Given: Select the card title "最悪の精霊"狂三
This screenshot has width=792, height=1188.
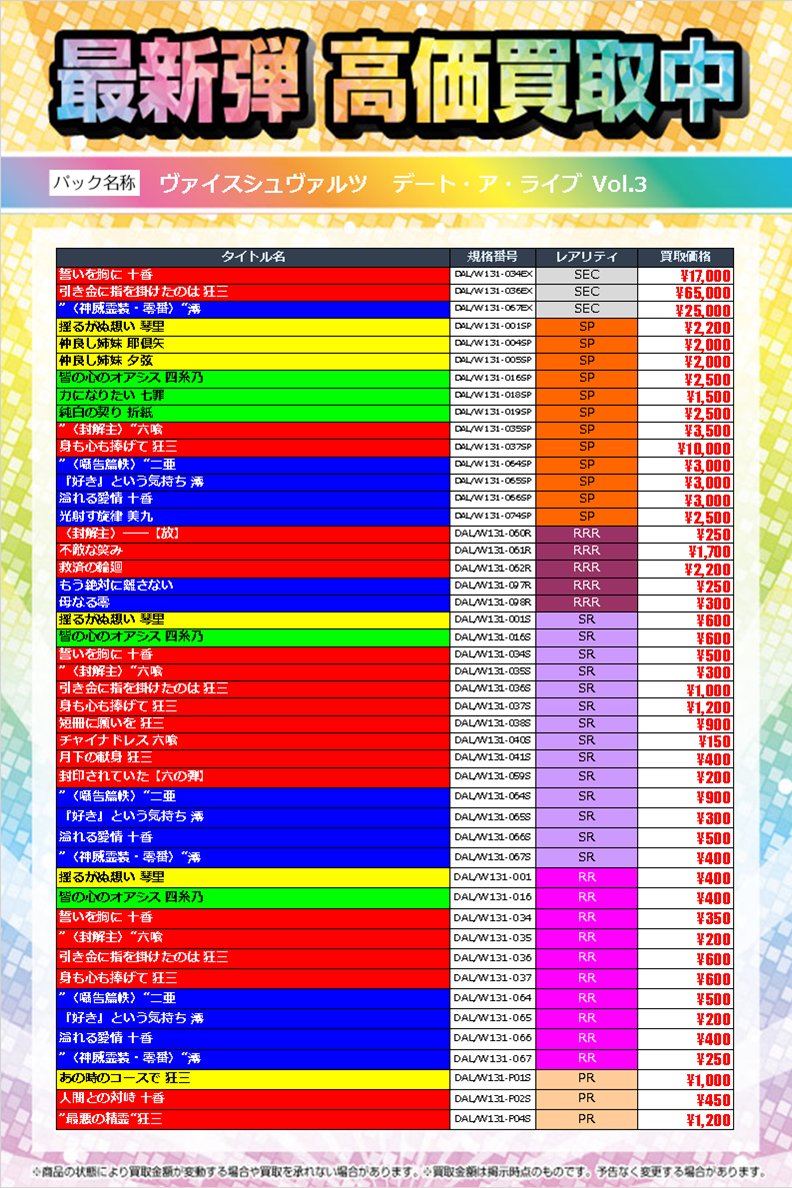Looking at the screenshot, I should 111,1118.
